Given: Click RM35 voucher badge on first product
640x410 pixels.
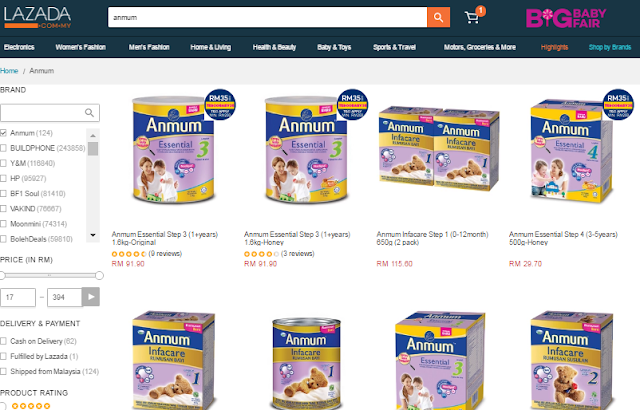Looking at the screenshot, I should pos(220,104).
